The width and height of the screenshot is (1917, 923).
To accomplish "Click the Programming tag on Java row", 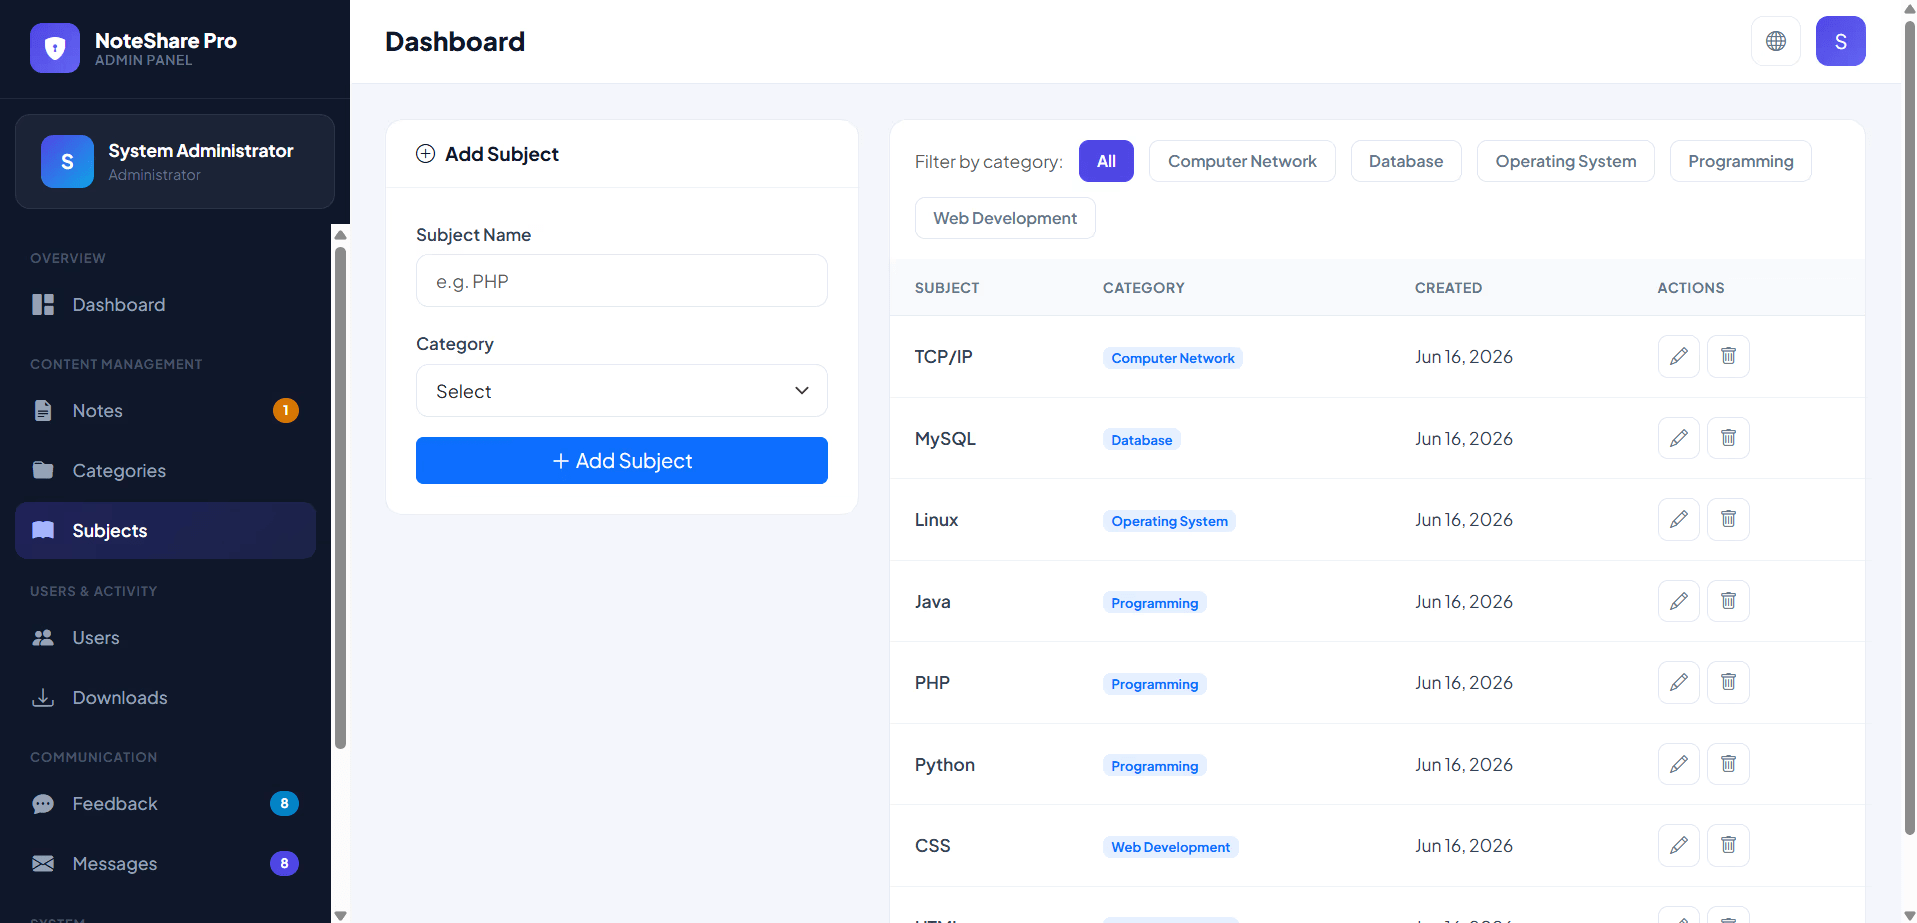I will (x=1155, y=603).
